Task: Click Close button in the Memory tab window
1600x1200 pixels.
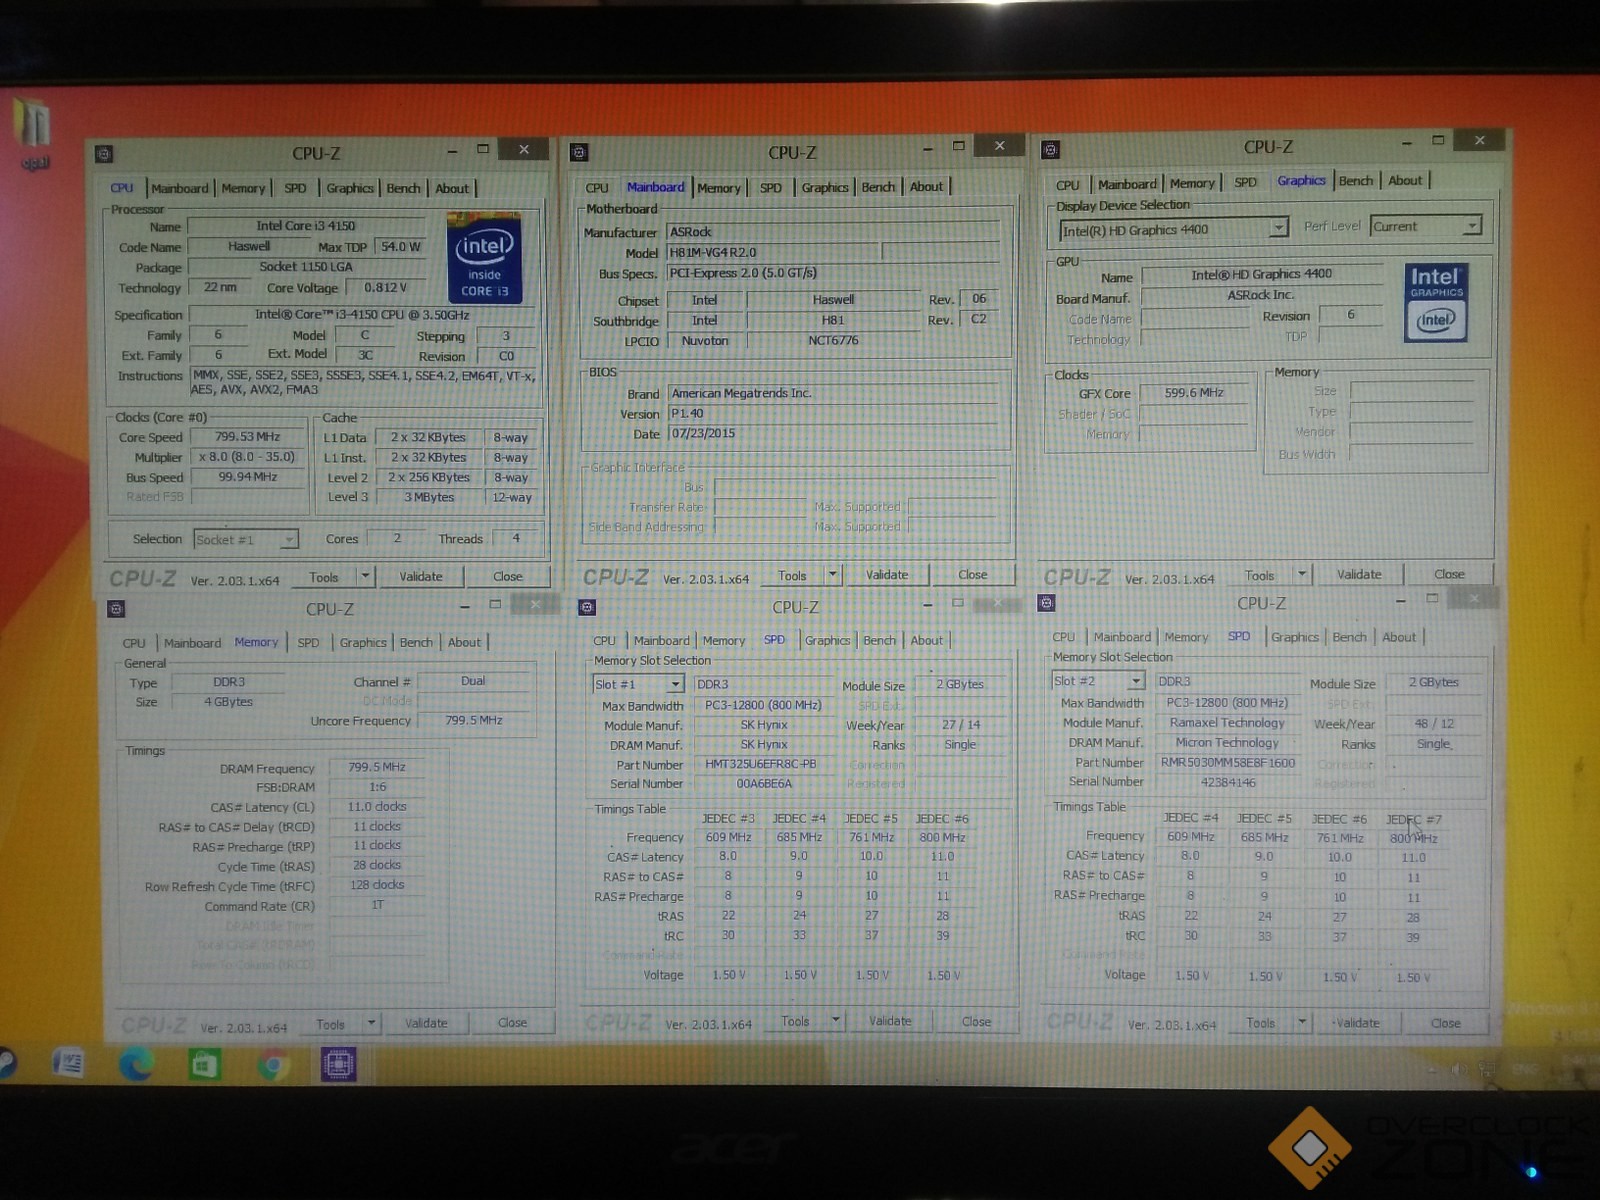Action: tap(512, 1023)
